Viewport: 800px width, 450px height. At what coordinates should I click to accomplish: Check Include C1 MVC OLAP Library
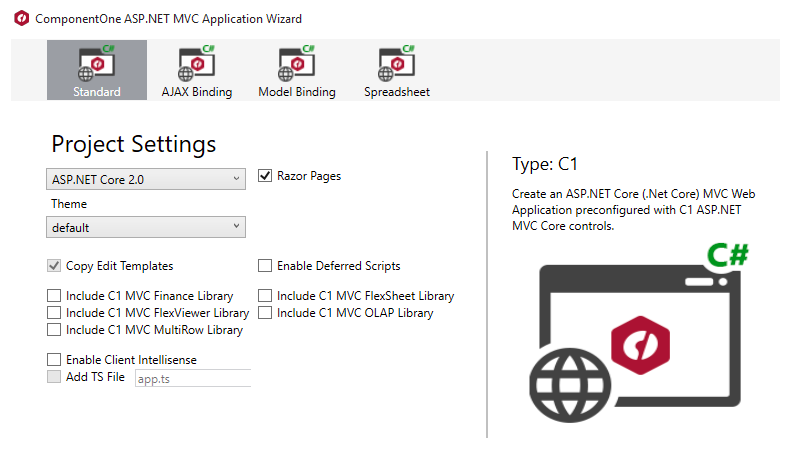[265, 312]
